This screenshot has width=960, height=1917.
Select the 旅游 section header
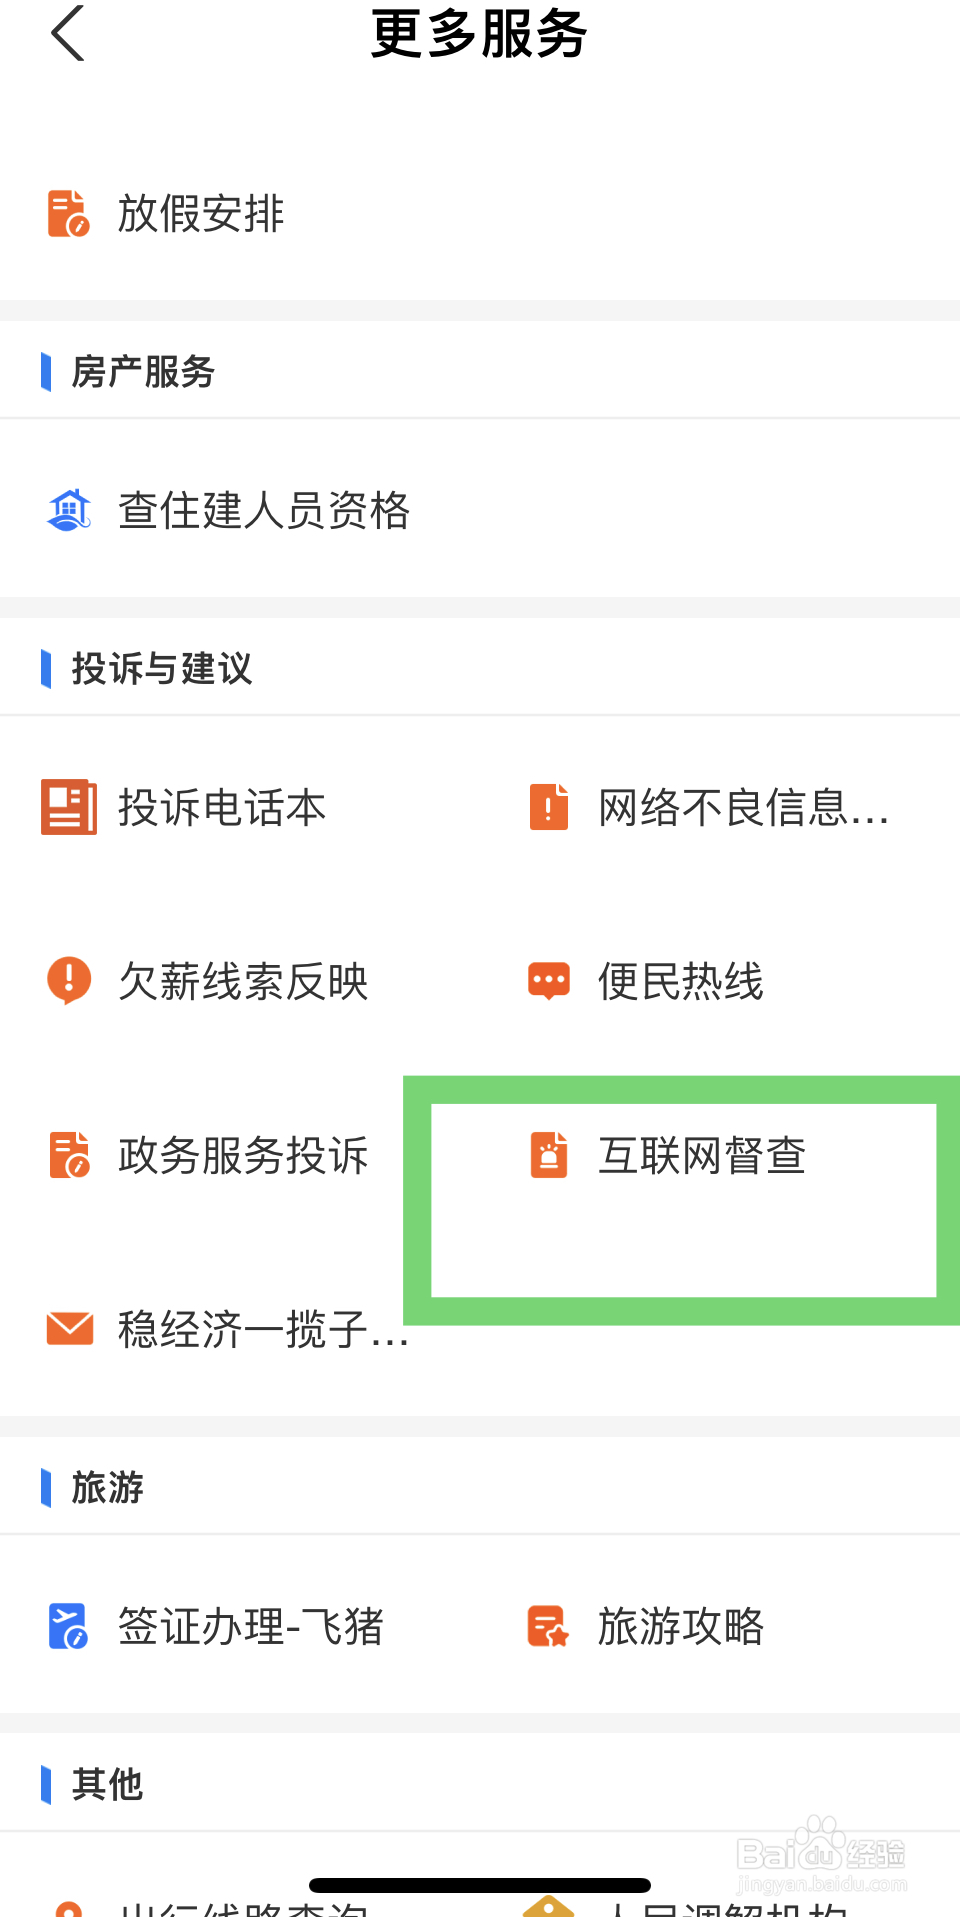pyautogui.click(x=480, y=1487)
